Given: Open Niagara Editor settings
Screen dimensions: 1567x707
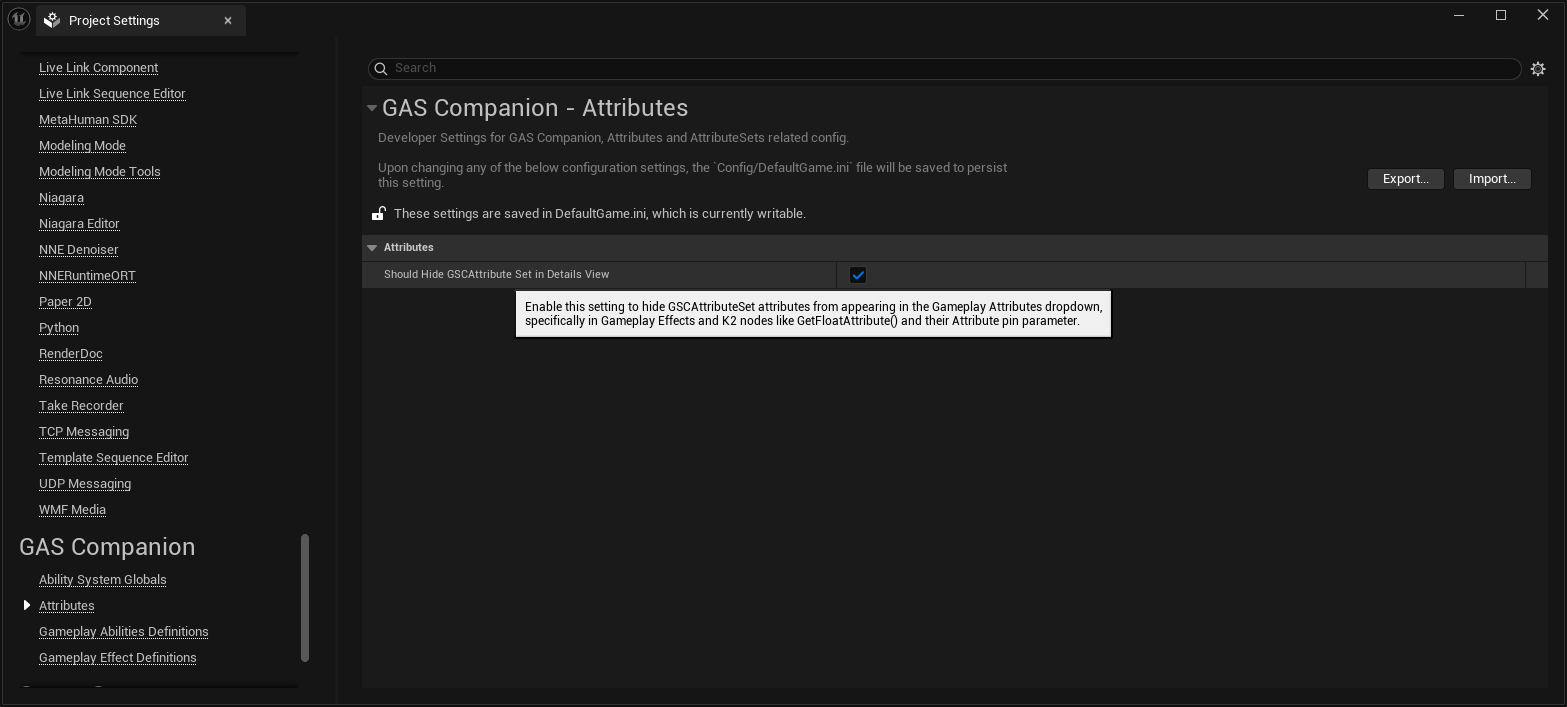Looking at the screenshot, I should 79,223.
